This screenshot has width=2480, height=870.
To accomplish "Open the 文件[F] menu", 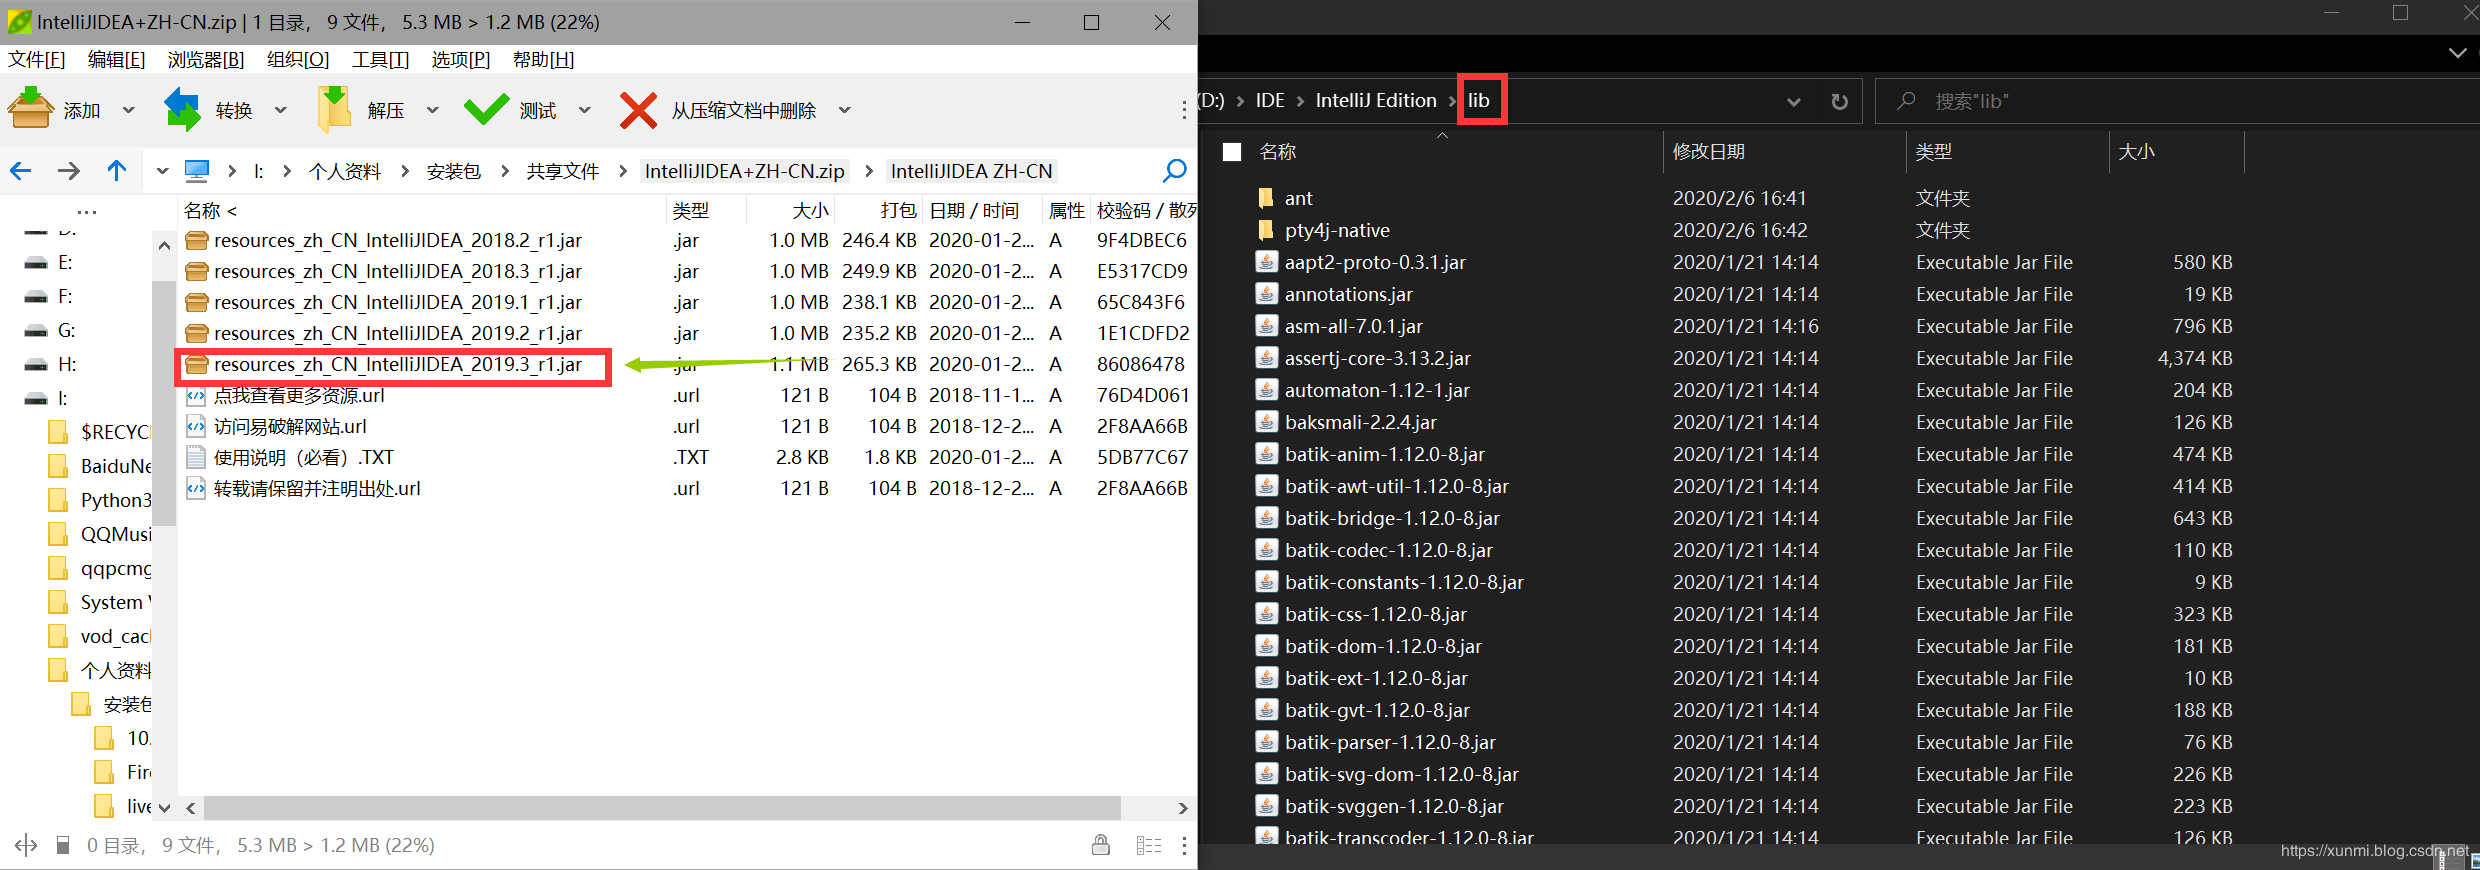I will tap(37, 59).
